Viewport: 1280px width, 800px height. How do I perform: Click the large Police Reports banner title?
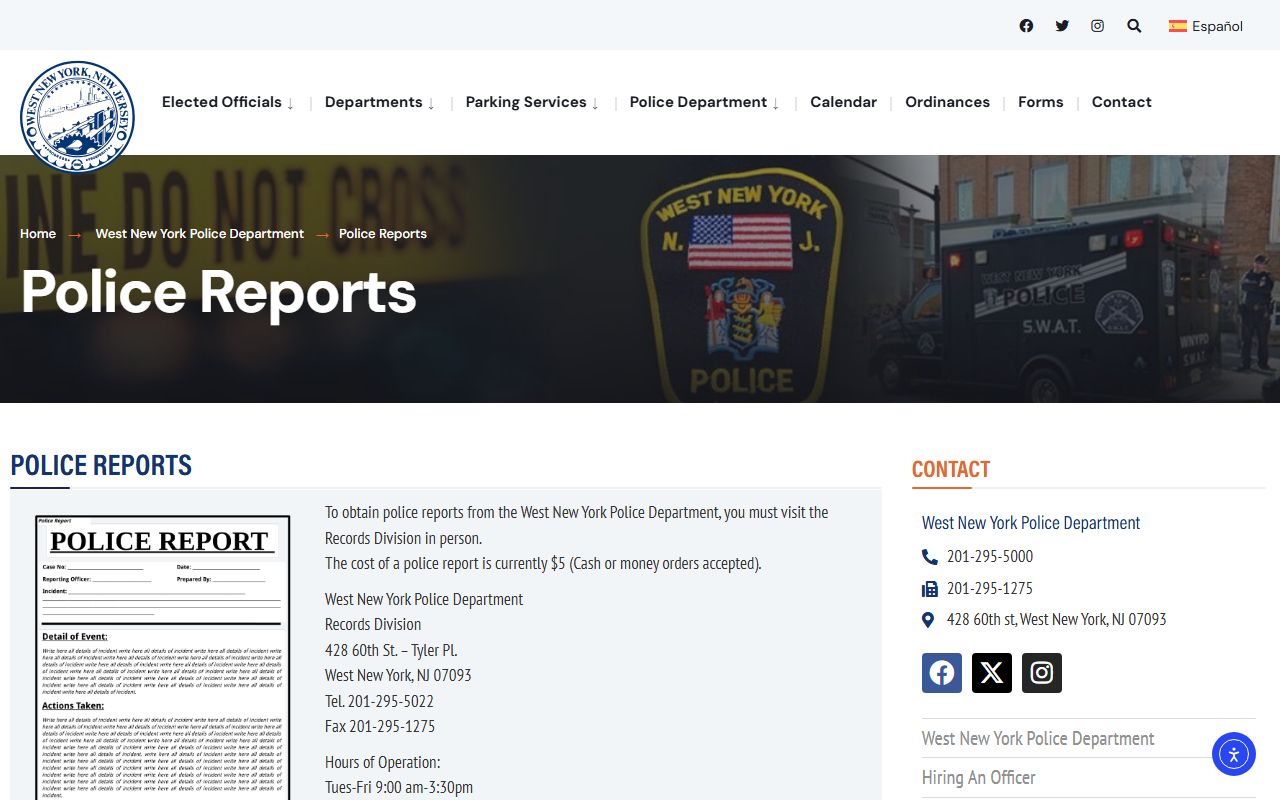pyautogui.click(x=219, y=292)
